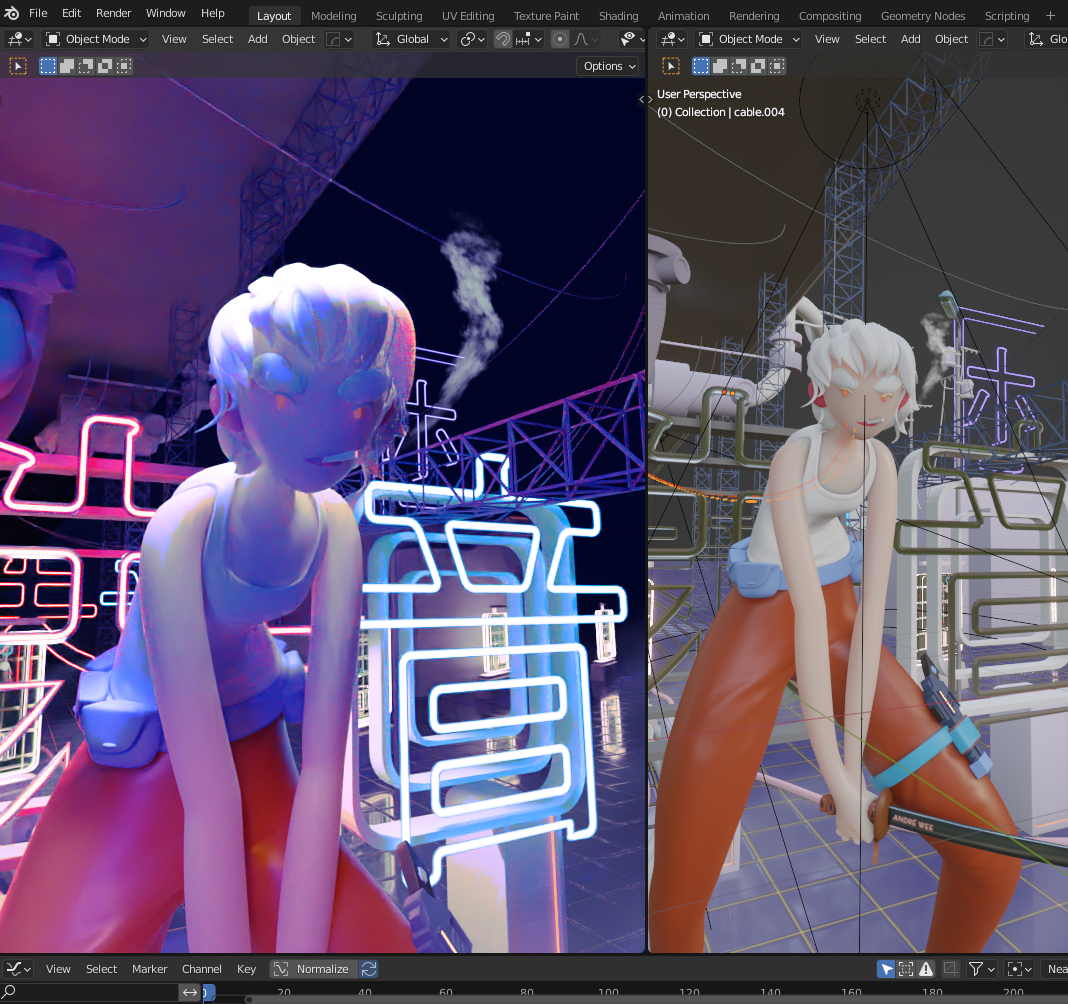The width and height of the screenshot is (1068, 1004).
Task: Choose Extend selection mode in left viewport
Action: (67, 66)
